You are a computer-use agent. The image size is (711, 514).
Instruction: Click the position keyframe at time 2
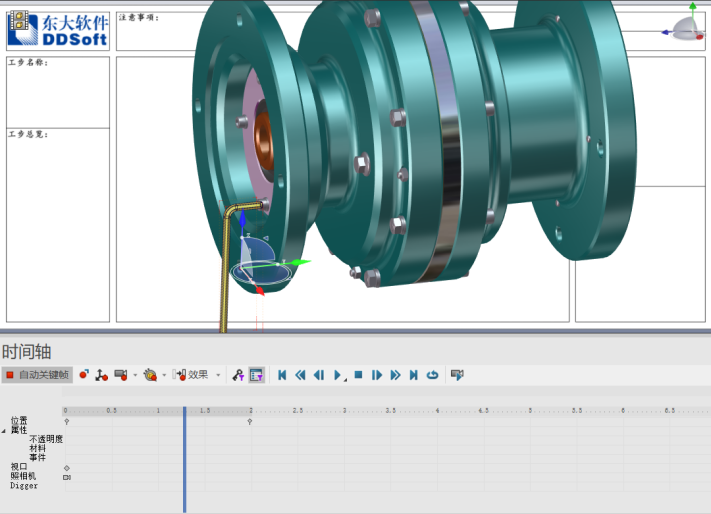coord(250,422)
